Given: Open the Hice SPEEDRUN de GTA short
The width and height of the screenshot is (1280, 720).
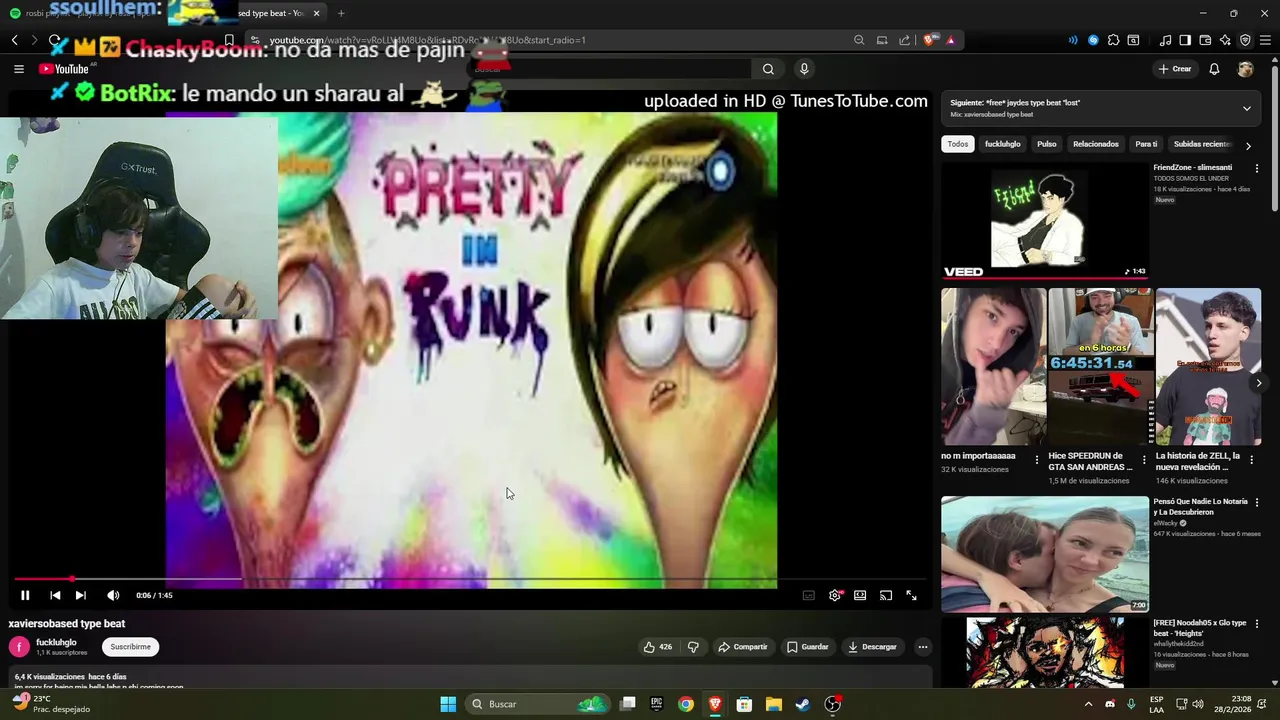Looking at the screenshot, I should pyautogui.click(x=1101, y=367).
